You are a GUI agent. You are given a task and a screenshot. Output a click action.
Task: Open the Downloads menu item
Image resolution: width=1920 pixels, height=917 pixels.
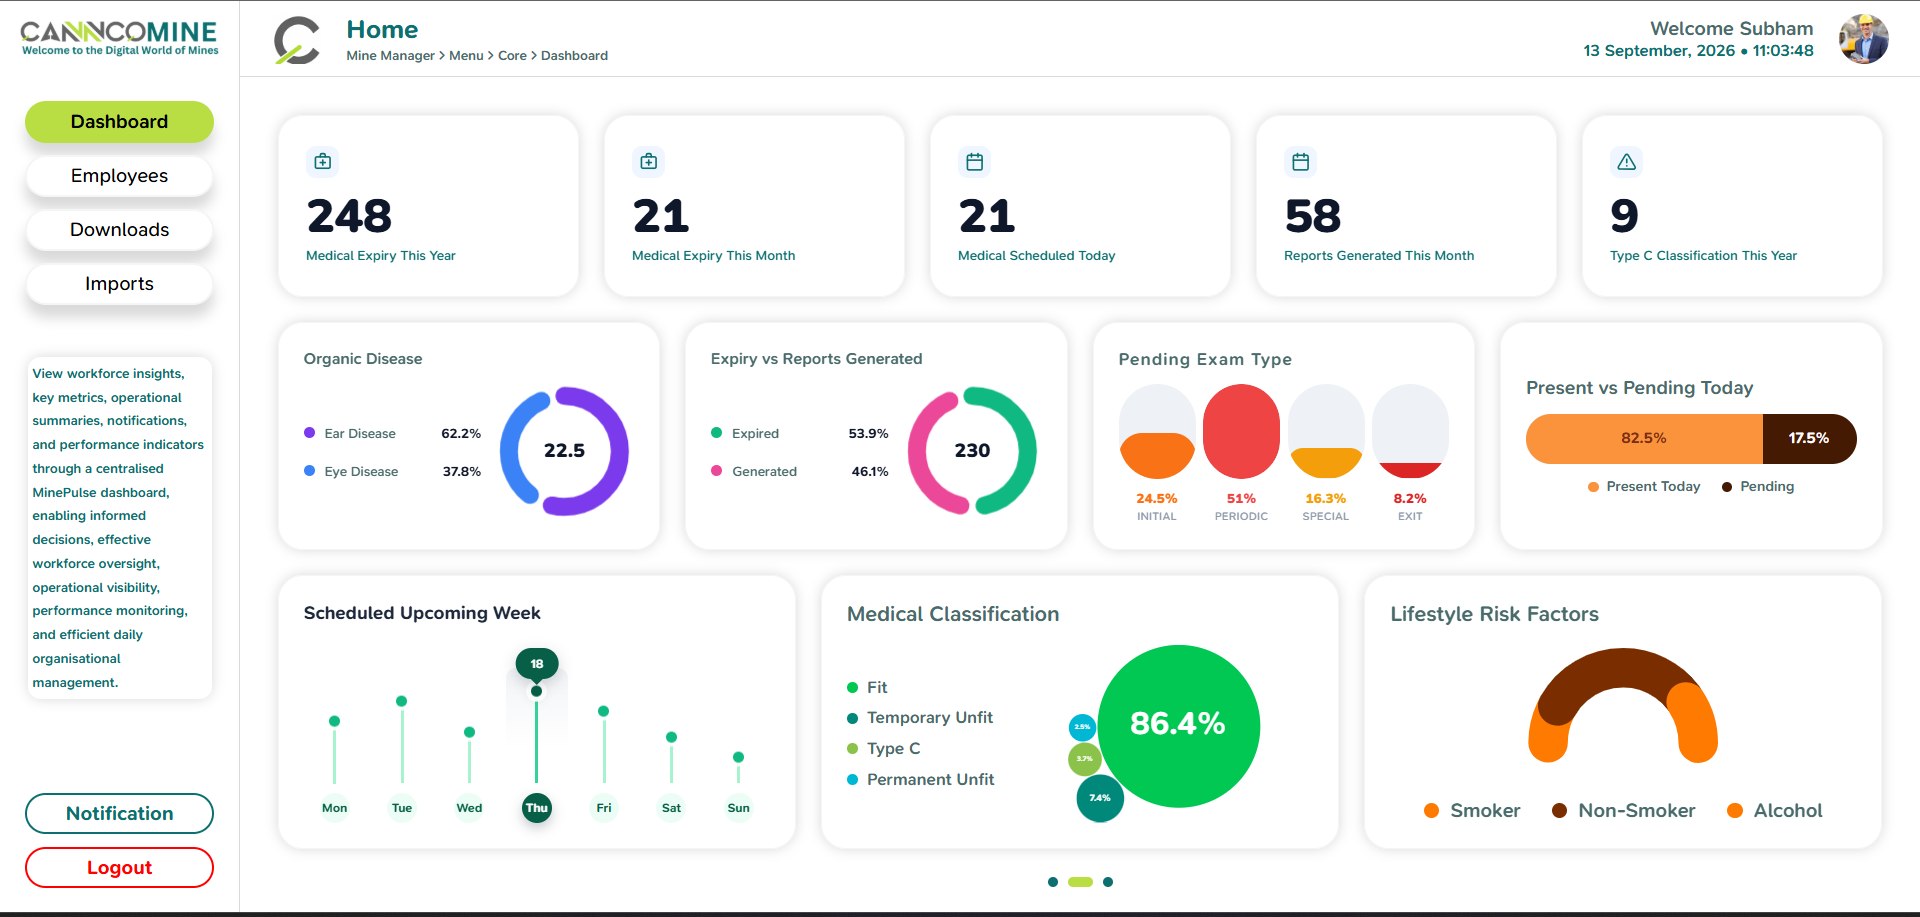tap(119, 230)
